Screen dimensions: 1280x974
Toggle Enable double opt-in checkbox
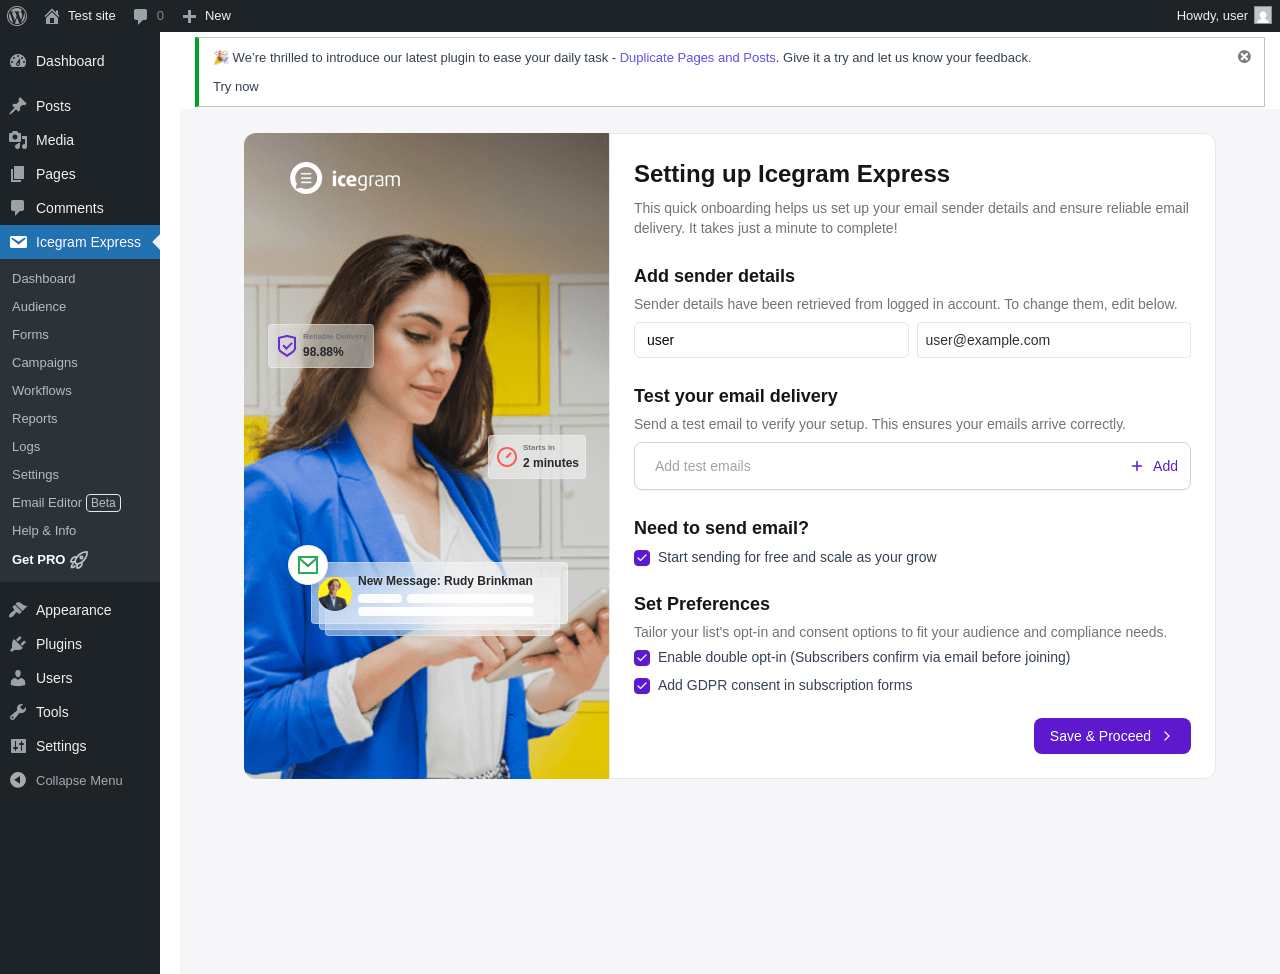[x=642, y=658]
